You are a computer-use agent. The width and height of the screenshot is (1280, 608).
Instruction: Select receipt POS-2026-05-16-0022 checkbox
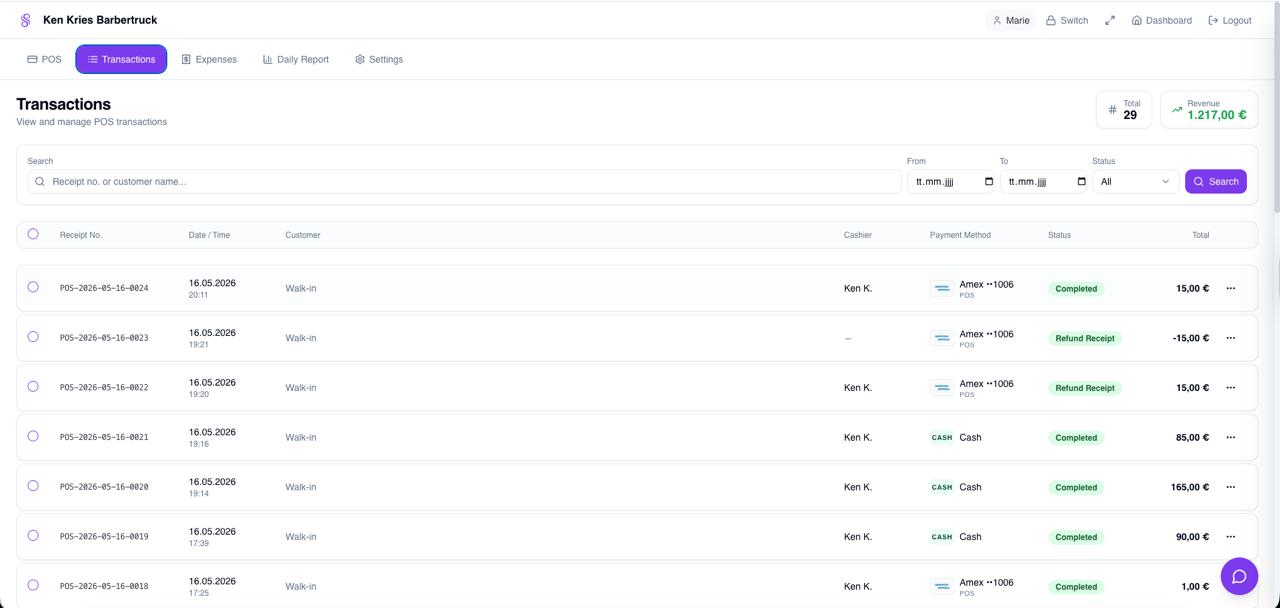33,386
